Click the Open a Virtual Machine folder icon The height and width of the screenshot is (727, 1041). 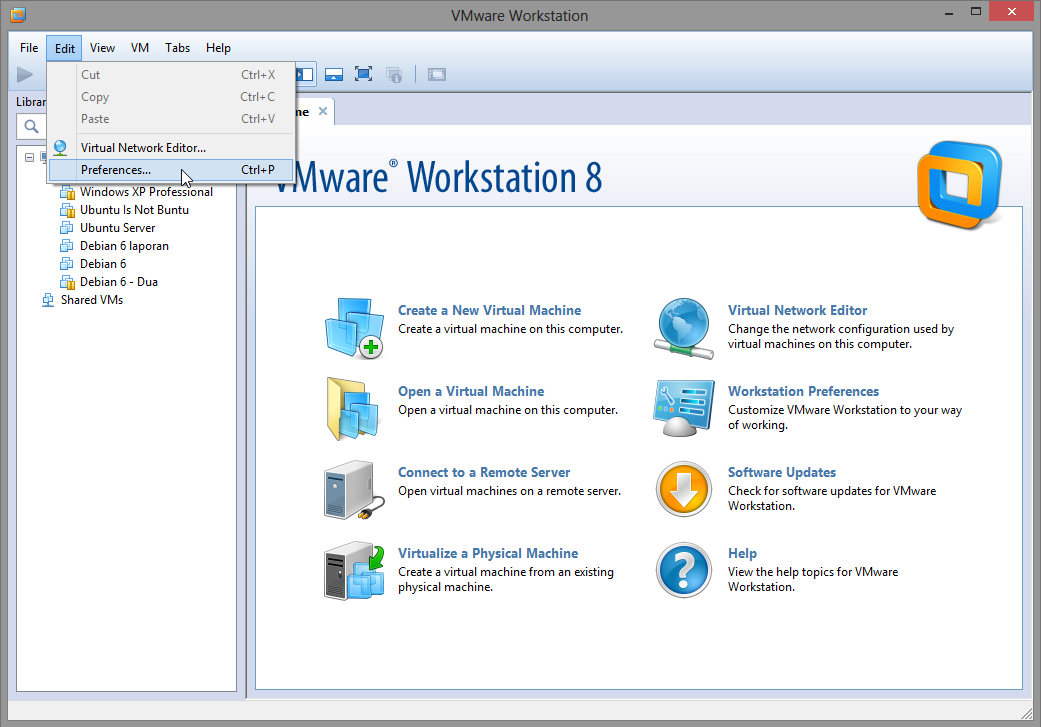tap(354, 409)
